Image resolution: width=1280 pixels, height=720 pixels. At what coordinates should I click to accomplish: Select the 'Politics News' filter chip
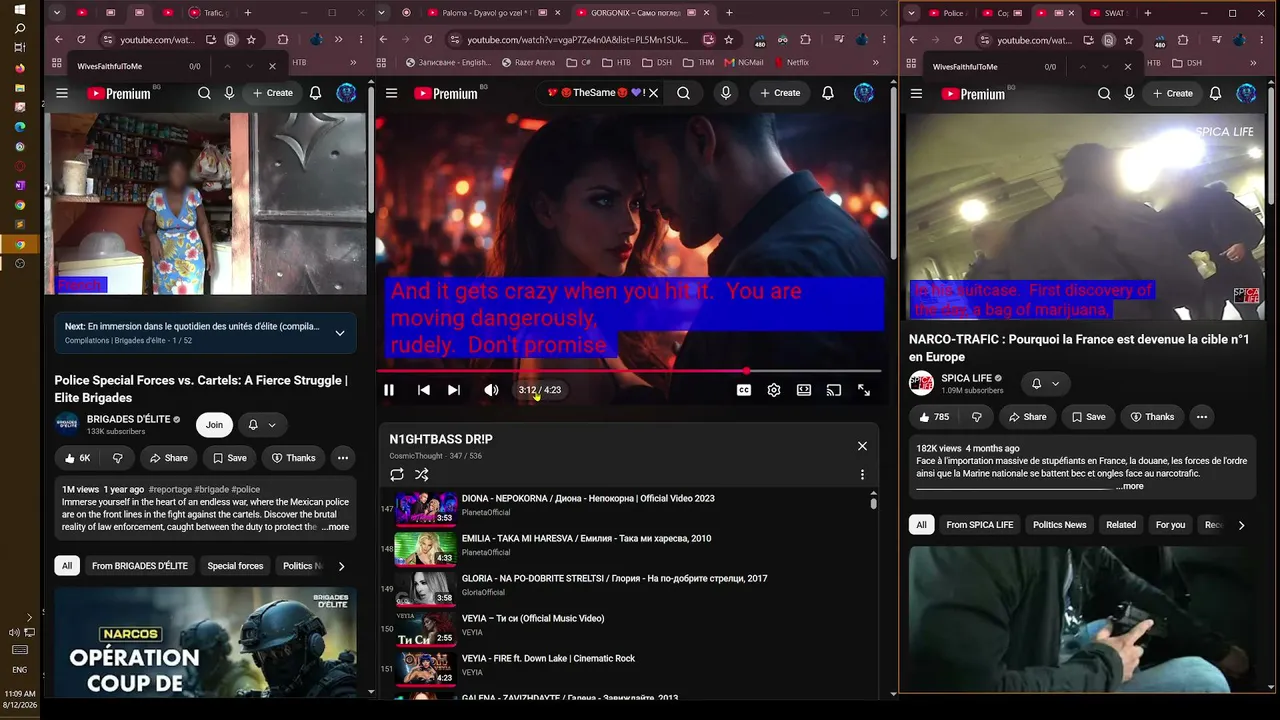(1060, 525)
